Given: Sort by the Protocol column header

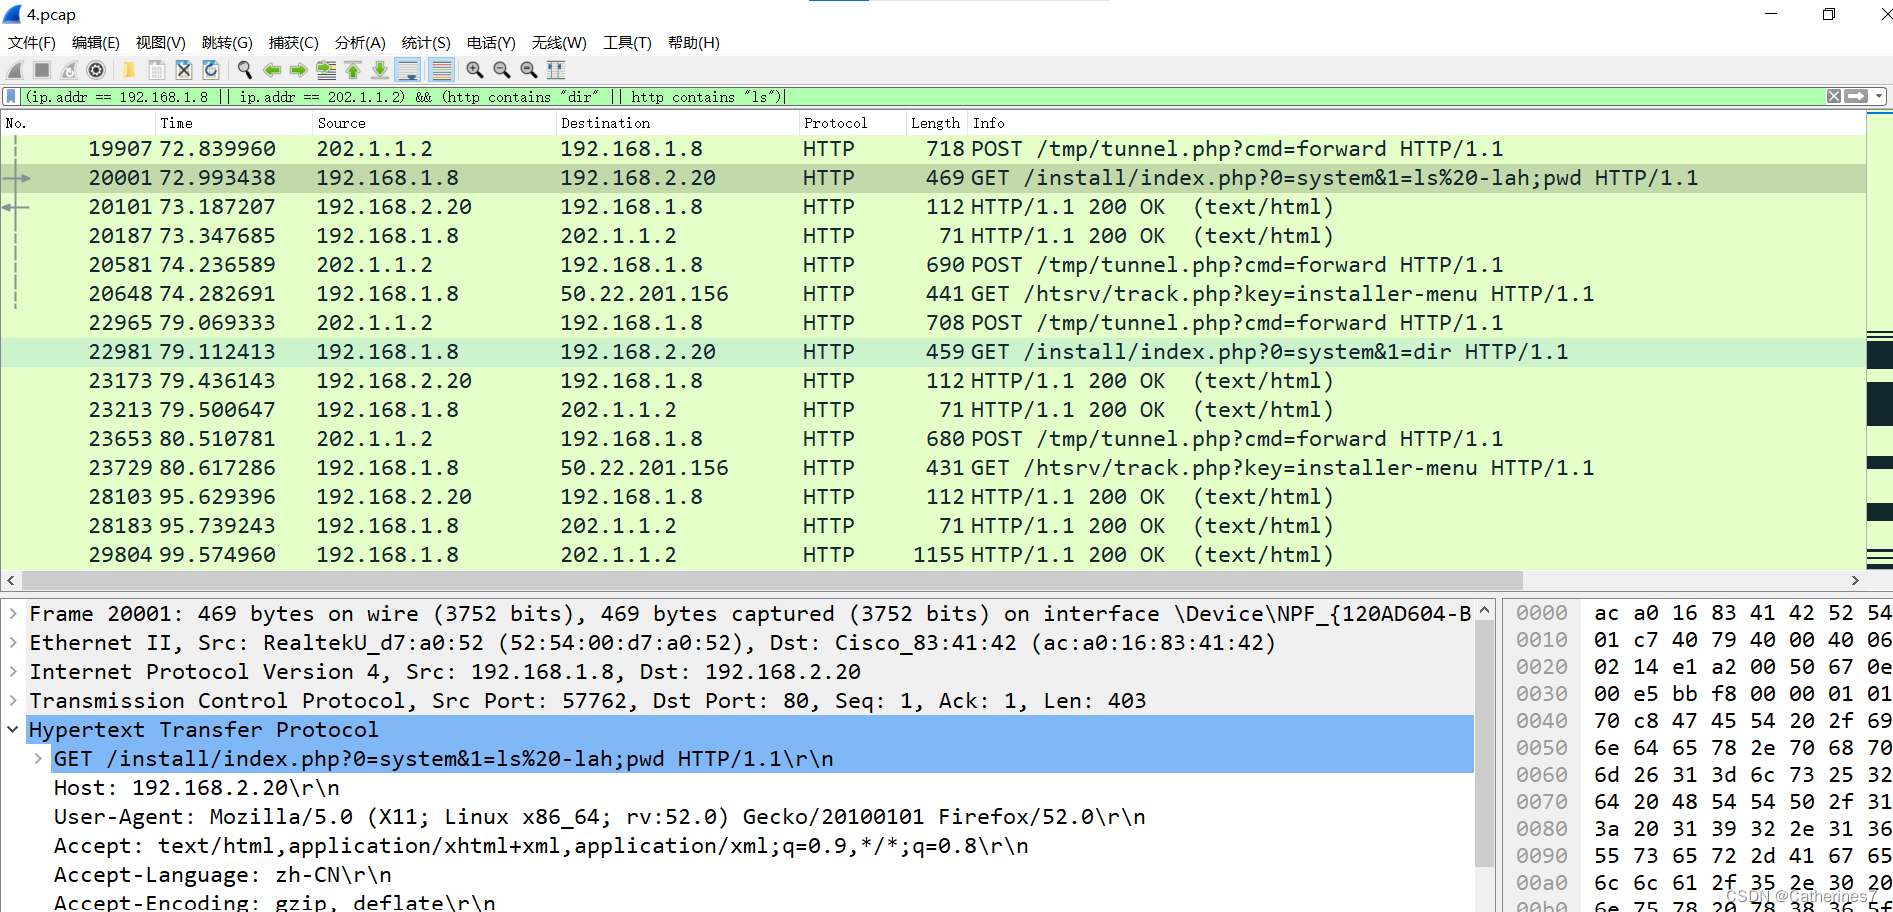Looking at the screenshot, I should click(x=851, y=123).
